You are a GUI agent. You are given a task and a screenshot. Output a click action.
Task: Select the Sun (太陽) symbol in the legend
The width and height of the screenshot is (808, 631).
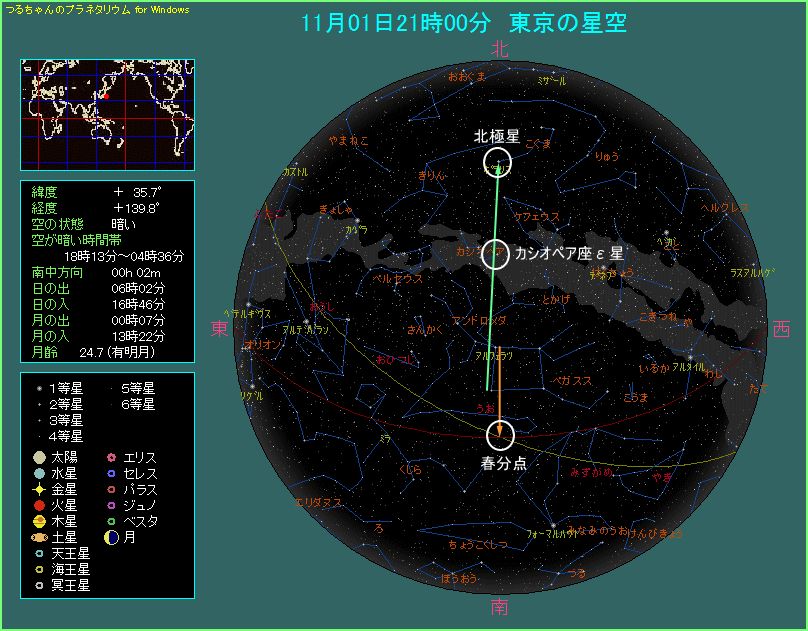coord(38,456)
